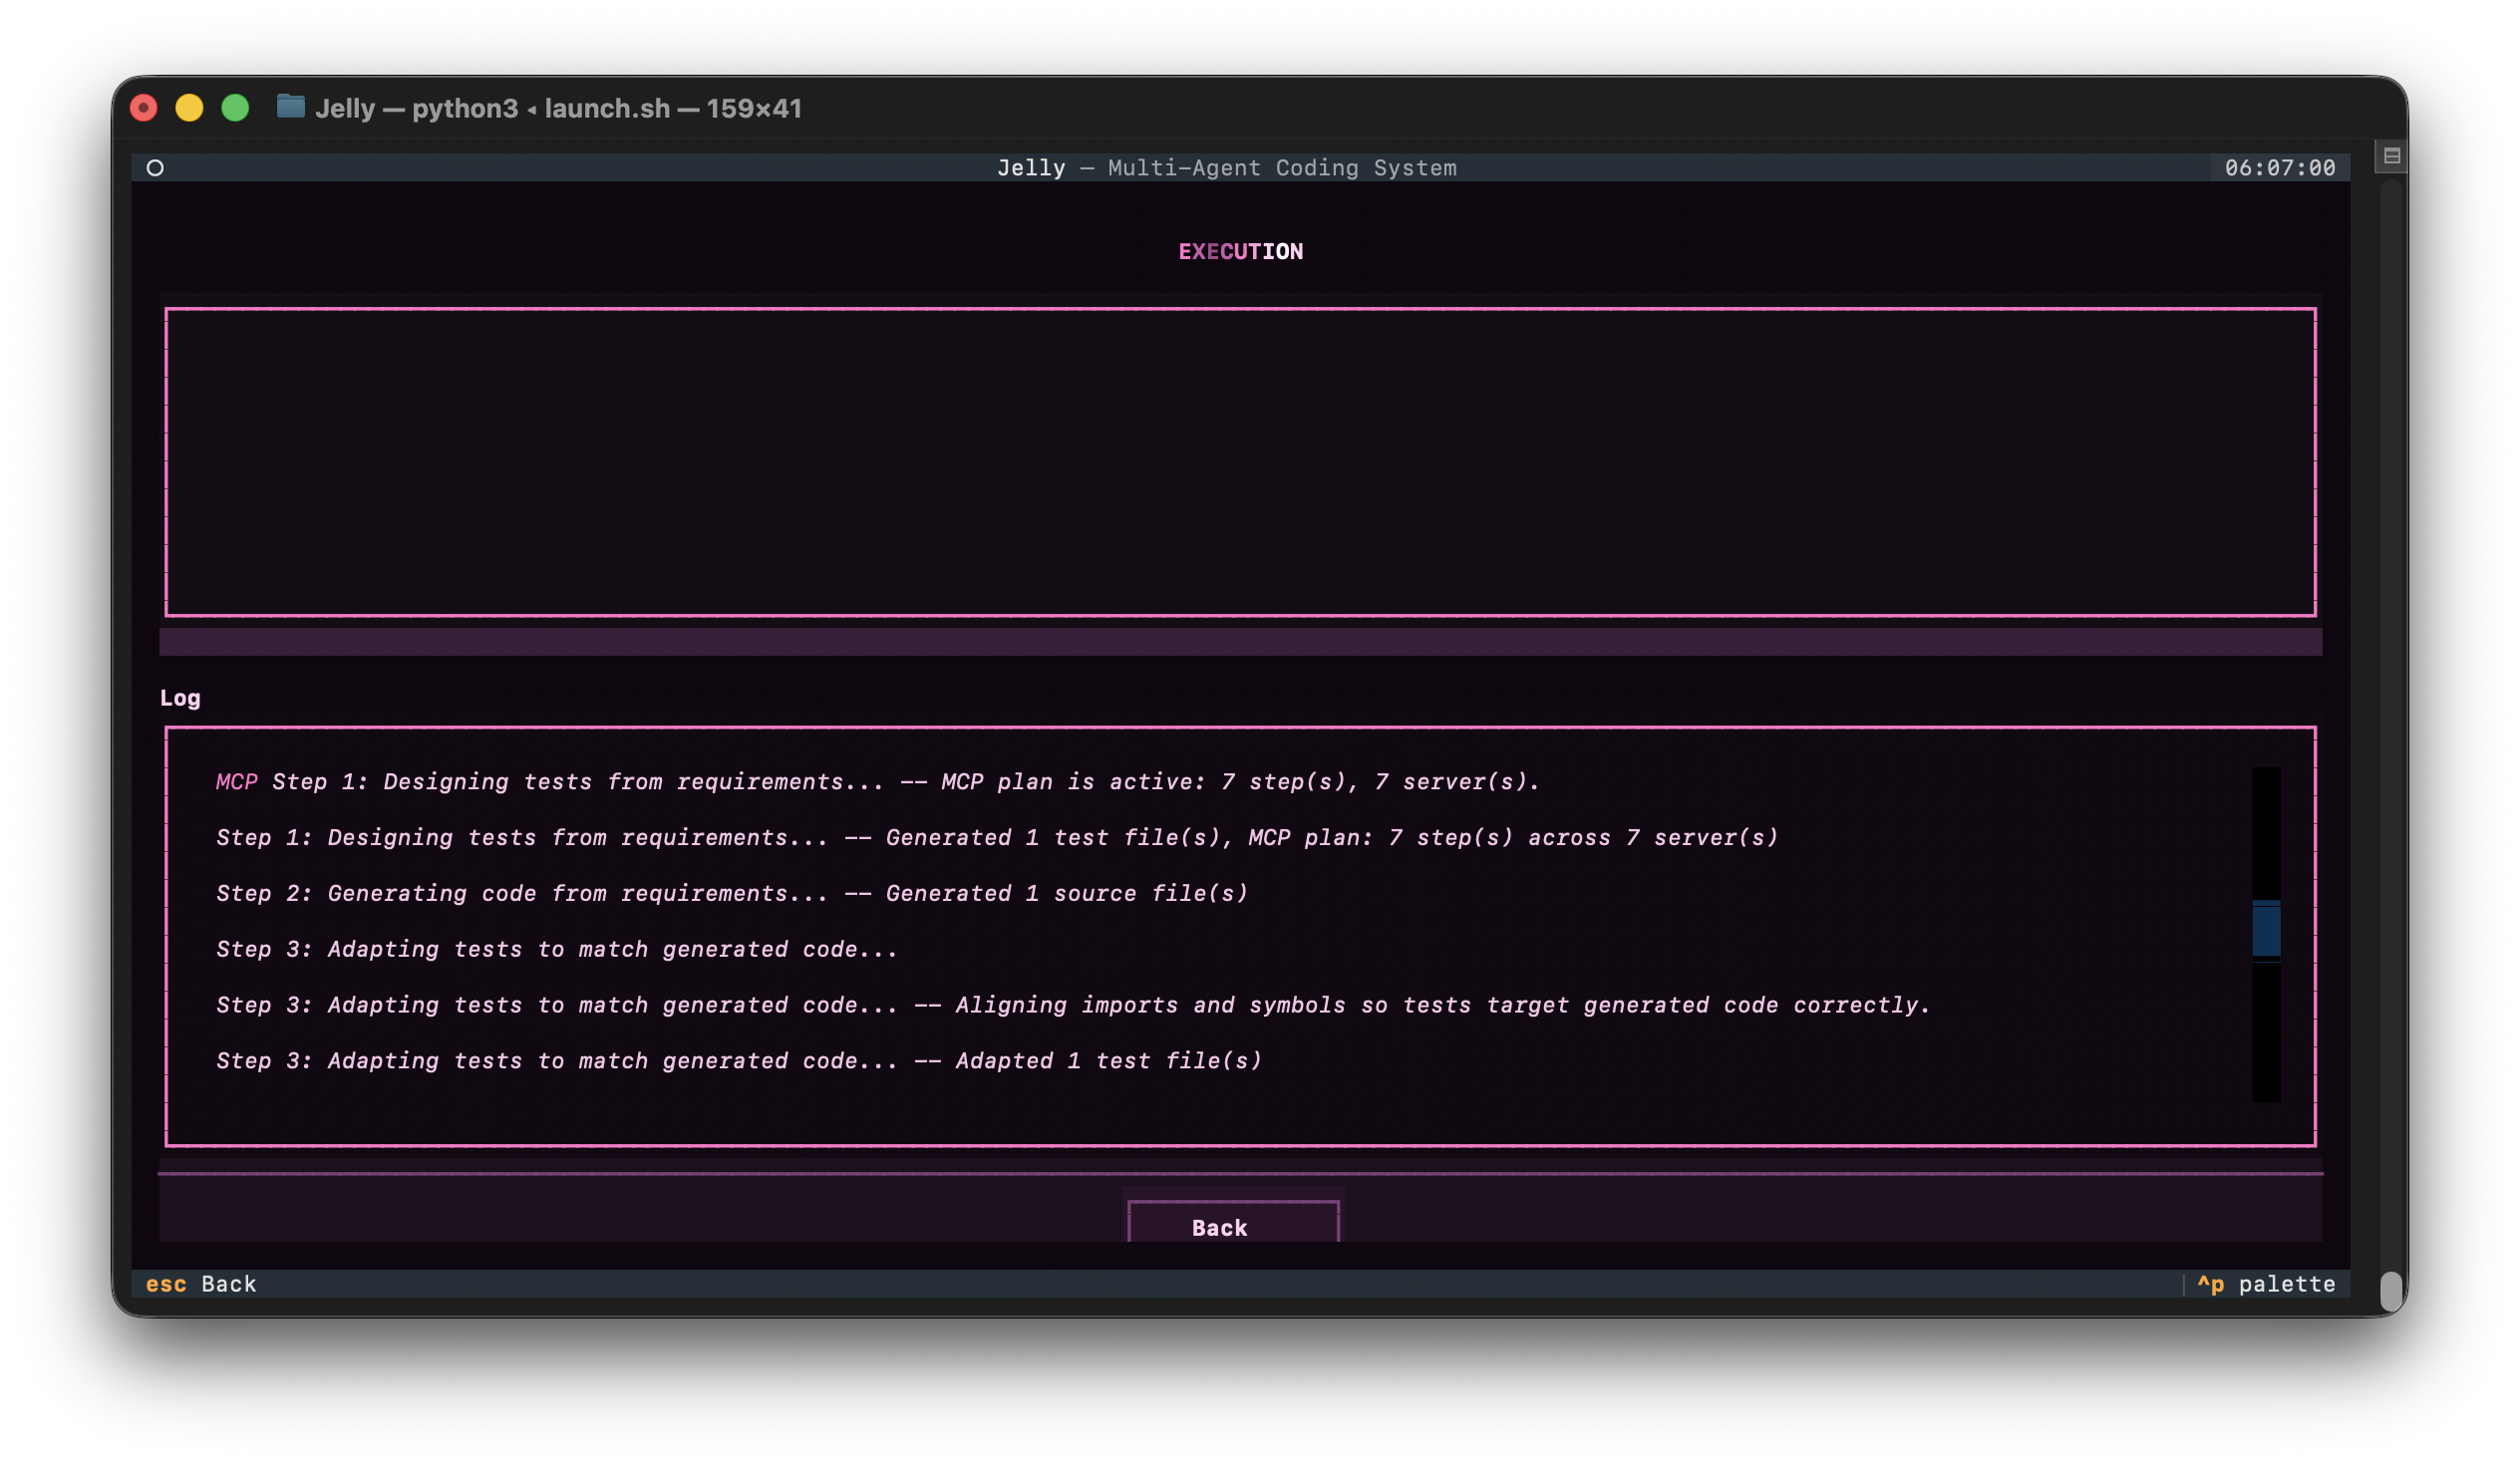
Task: Click the red close window button
Action: [144, 108]
